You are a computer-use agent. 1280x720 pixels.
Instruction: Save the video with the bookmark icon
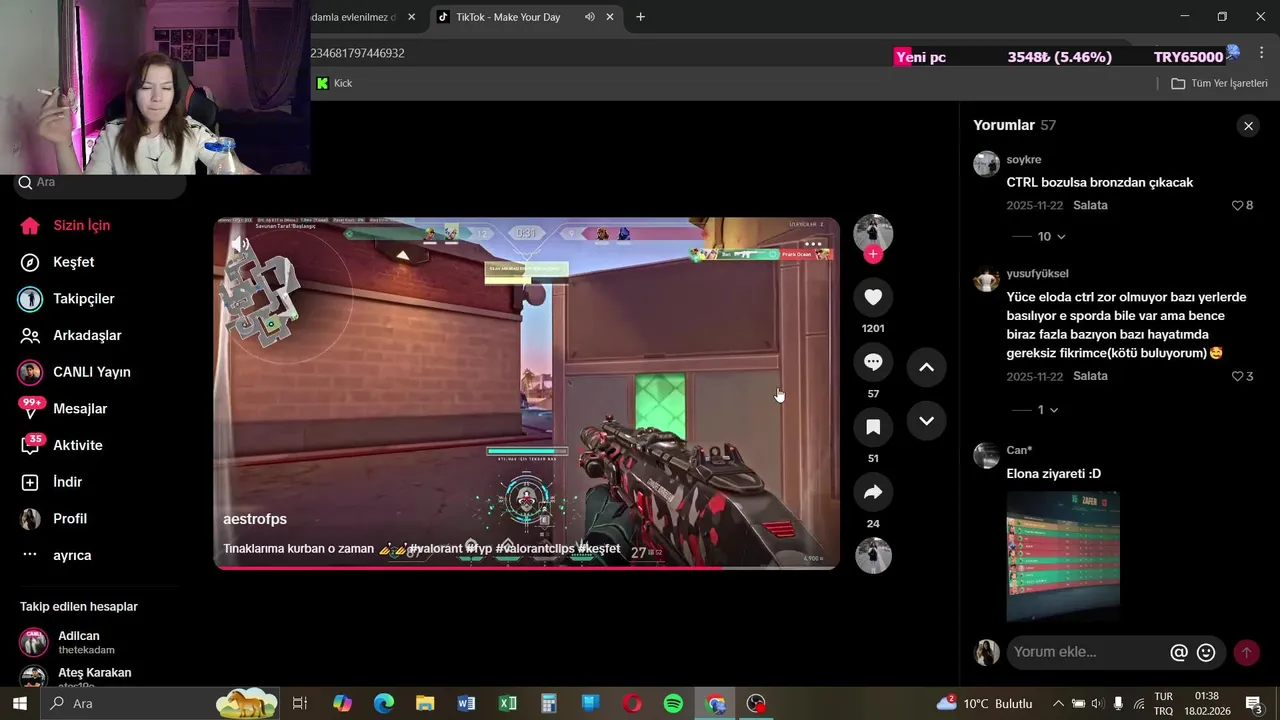(873, 427)
